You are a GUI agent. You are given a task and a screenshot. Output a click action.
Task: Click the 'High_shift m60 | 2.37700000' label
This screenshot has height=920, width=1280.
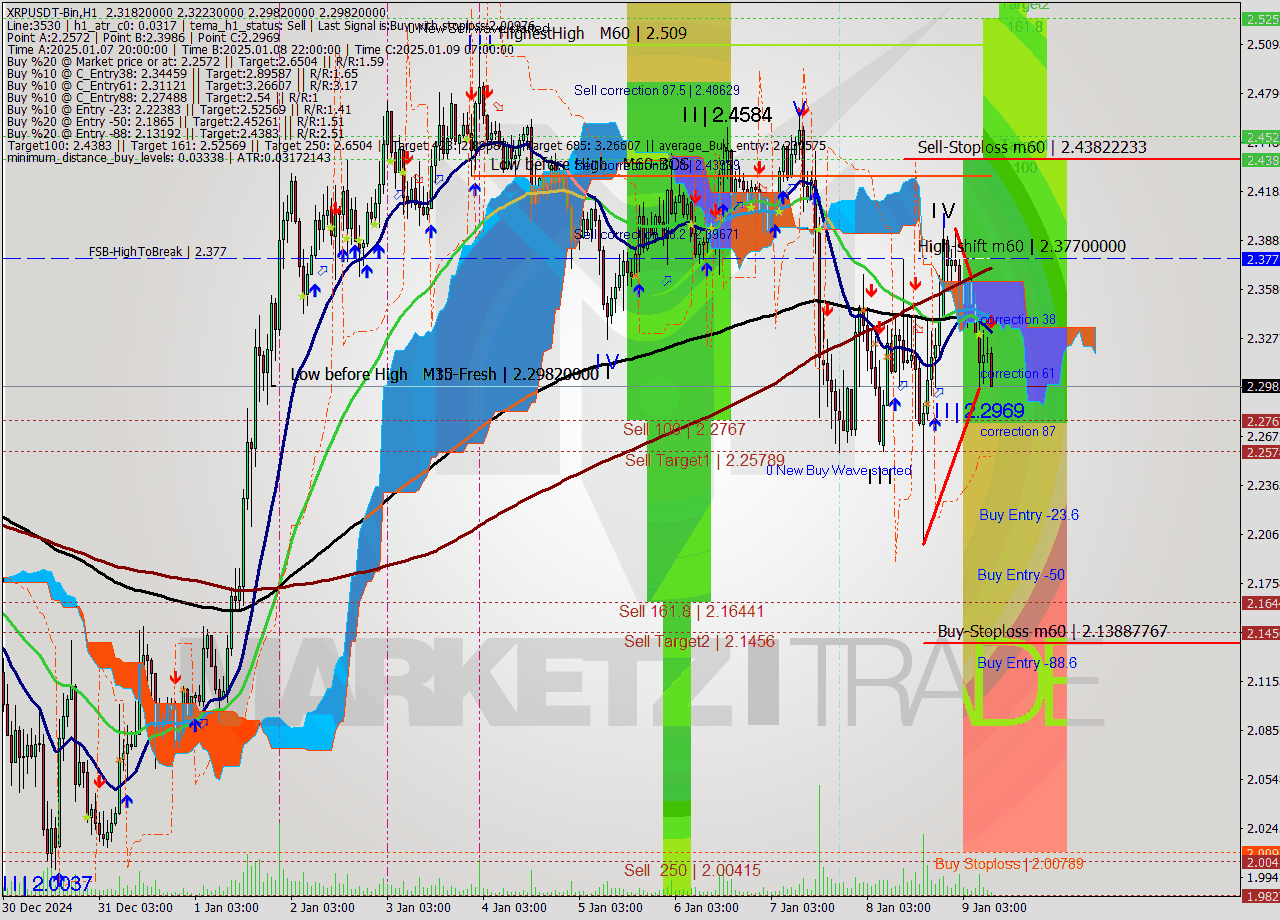pyautogui.click(x=1022, y=246)
